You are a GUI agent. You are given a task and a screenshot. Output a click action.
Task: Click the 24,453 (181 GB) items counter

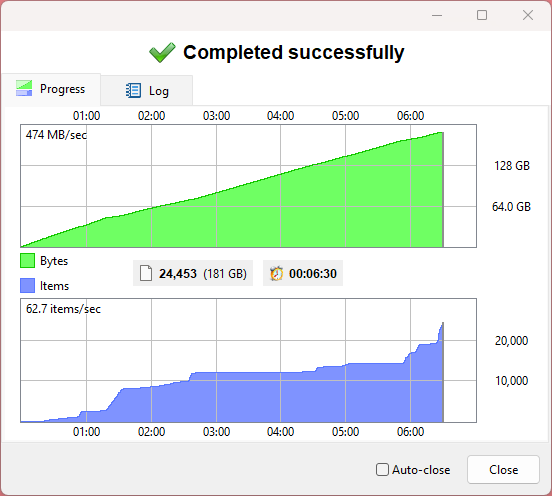[193, 273]
